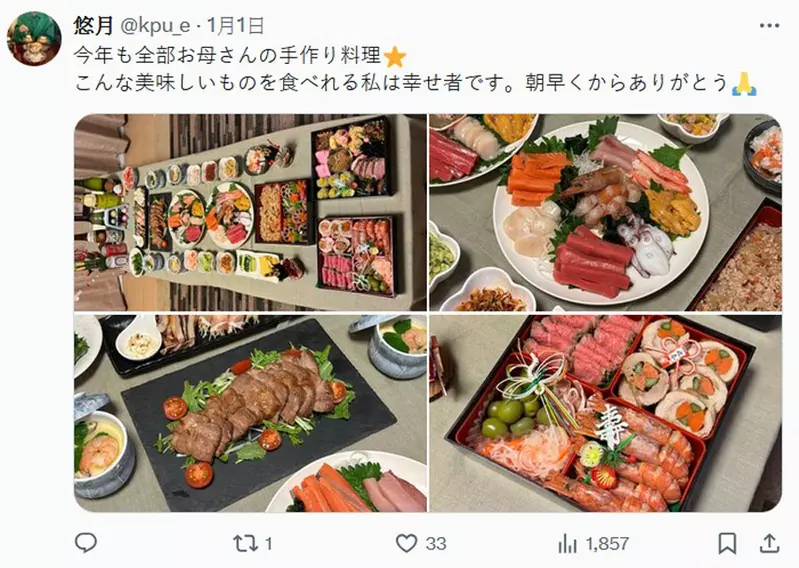Open bottom-left roast beef slate photo
This screenshot has height=568, width=799.
(x=250, y=413)
